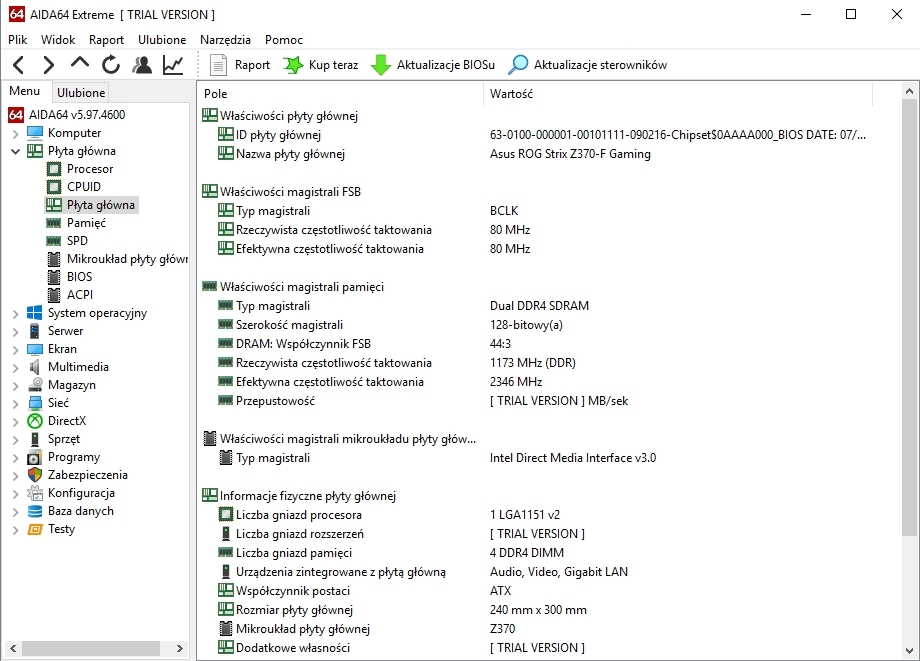Click left arrow of tree horizontal scrollbar
Image resolution: width=920 pixels, height=661 pixels.
[13, 648]
